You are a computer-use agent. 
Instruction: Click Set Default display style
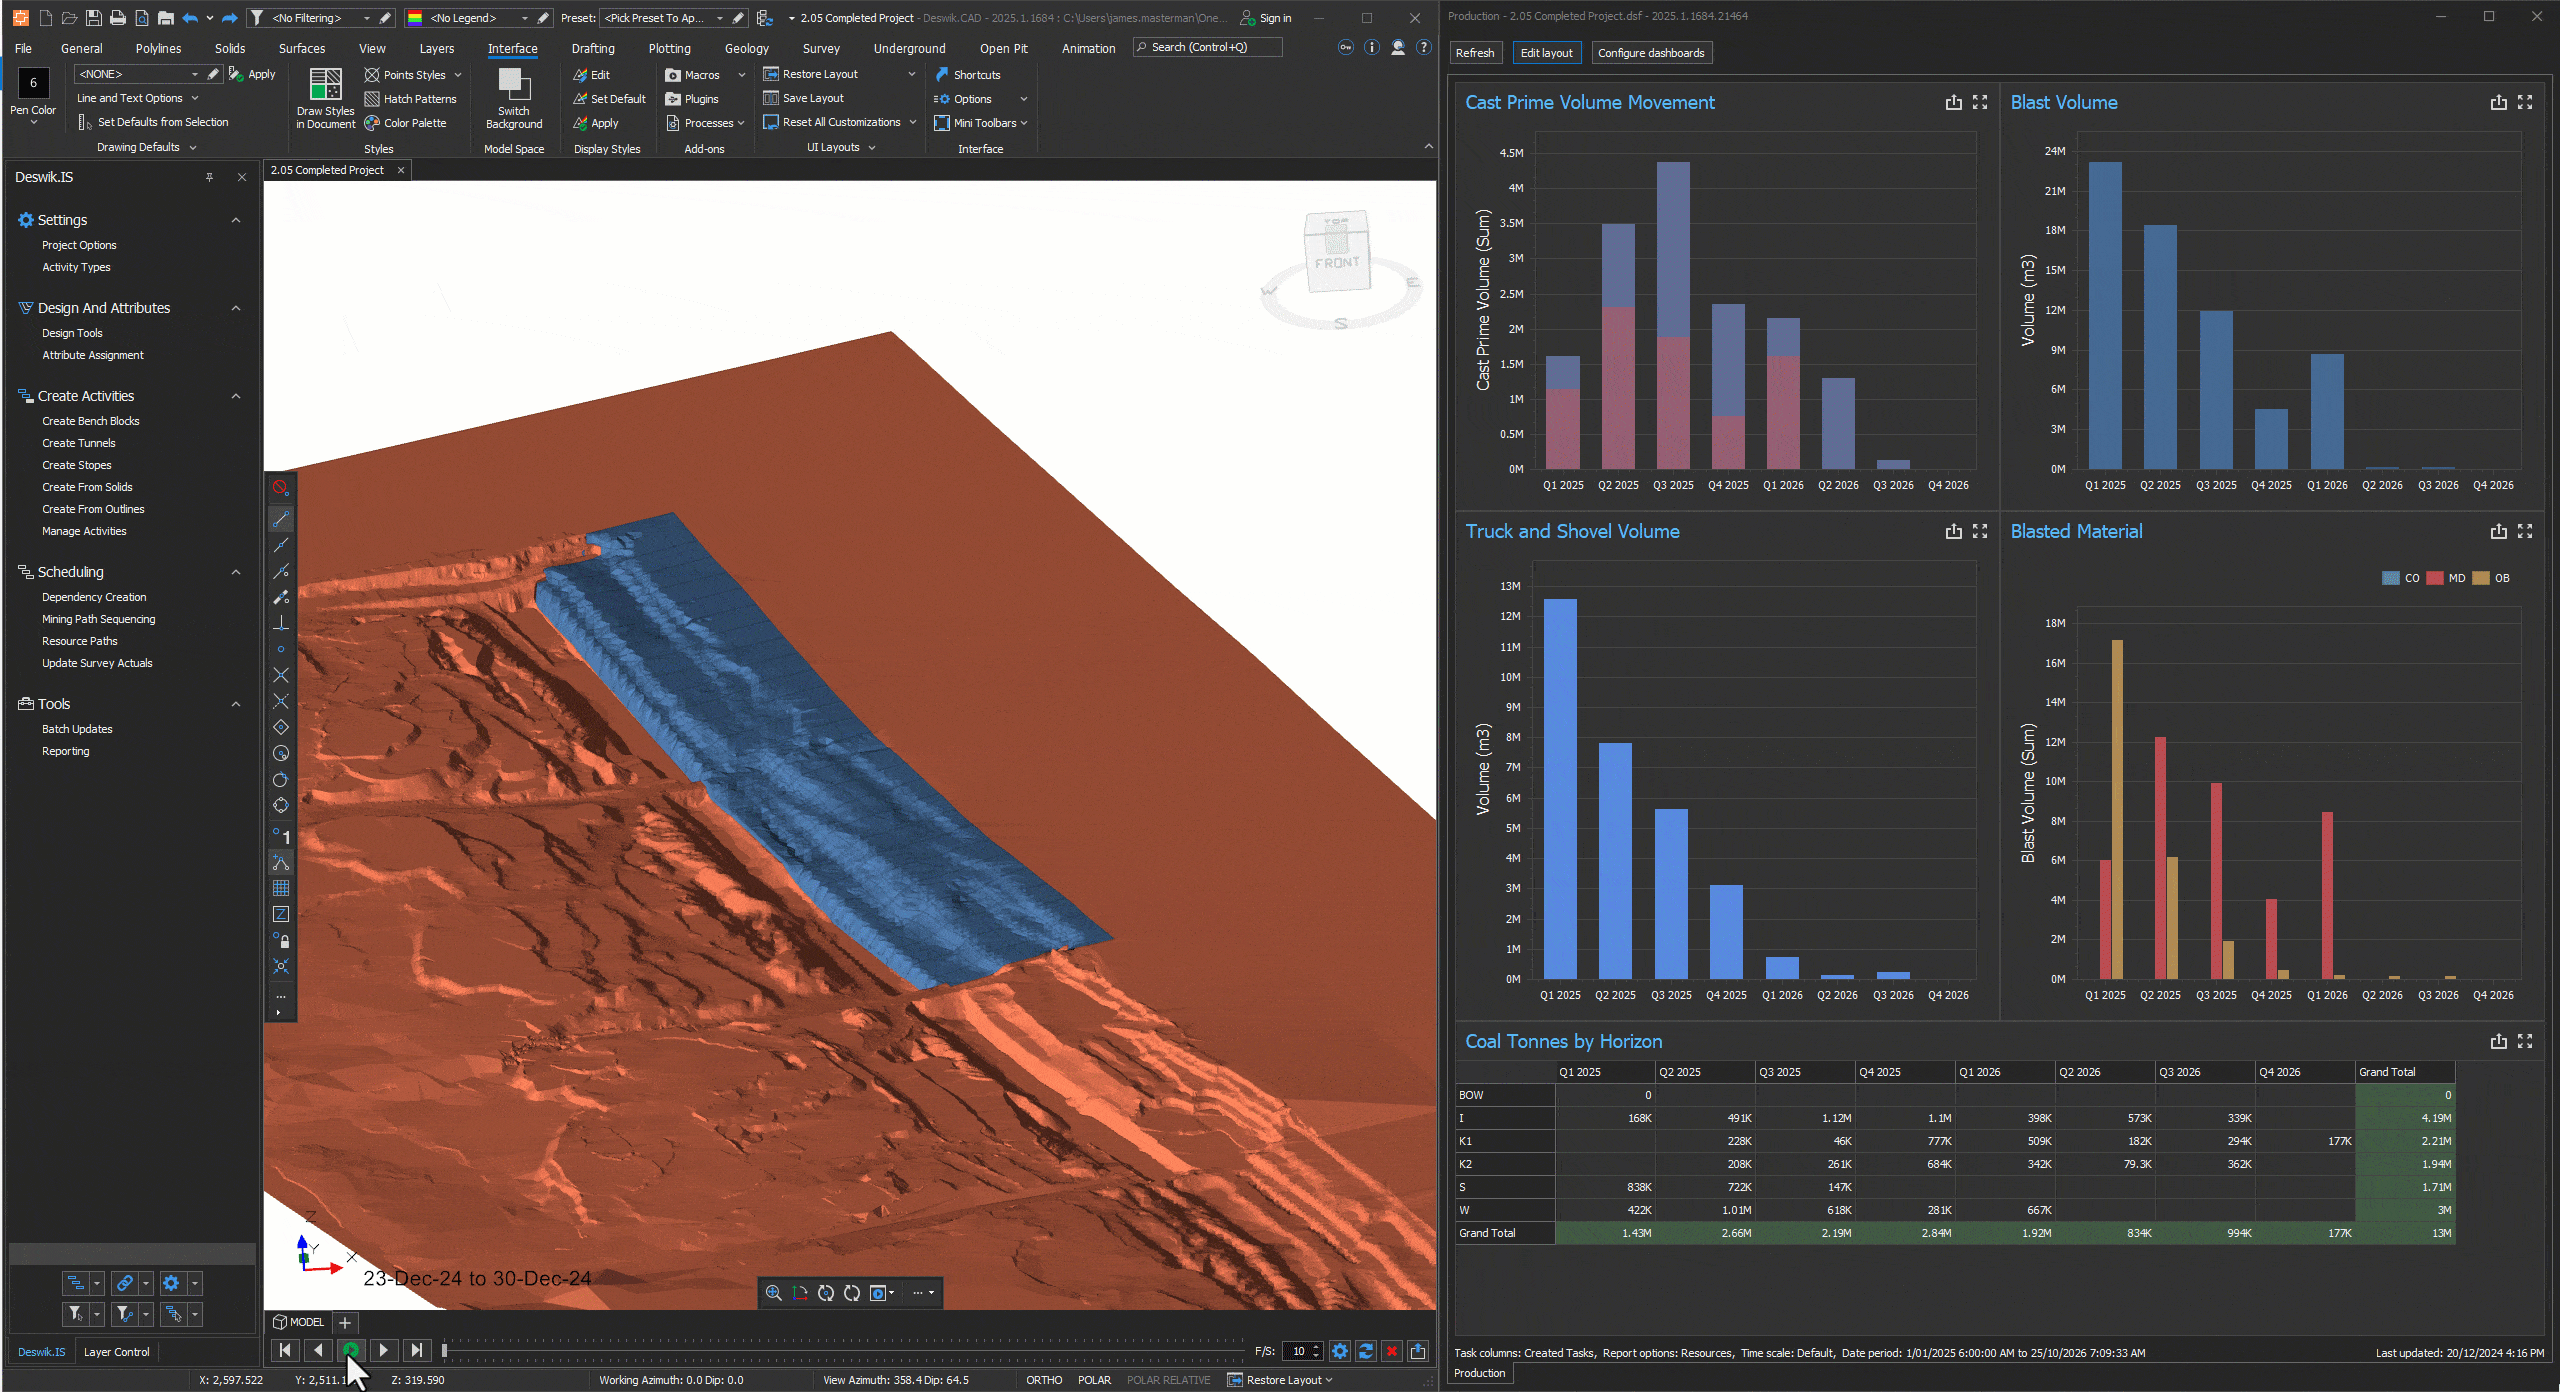609,99
